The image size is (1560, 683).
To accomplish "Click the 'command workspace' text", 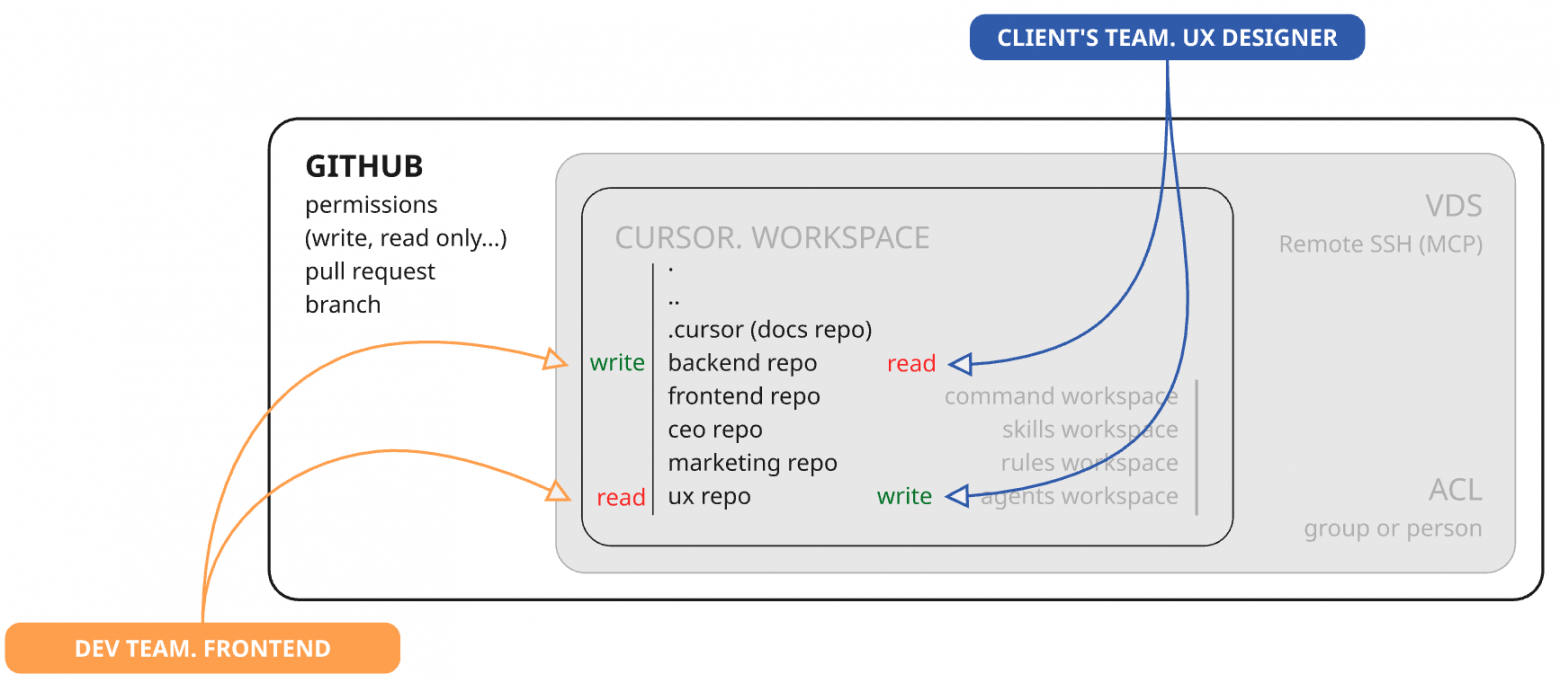I will coord(1061,397).
